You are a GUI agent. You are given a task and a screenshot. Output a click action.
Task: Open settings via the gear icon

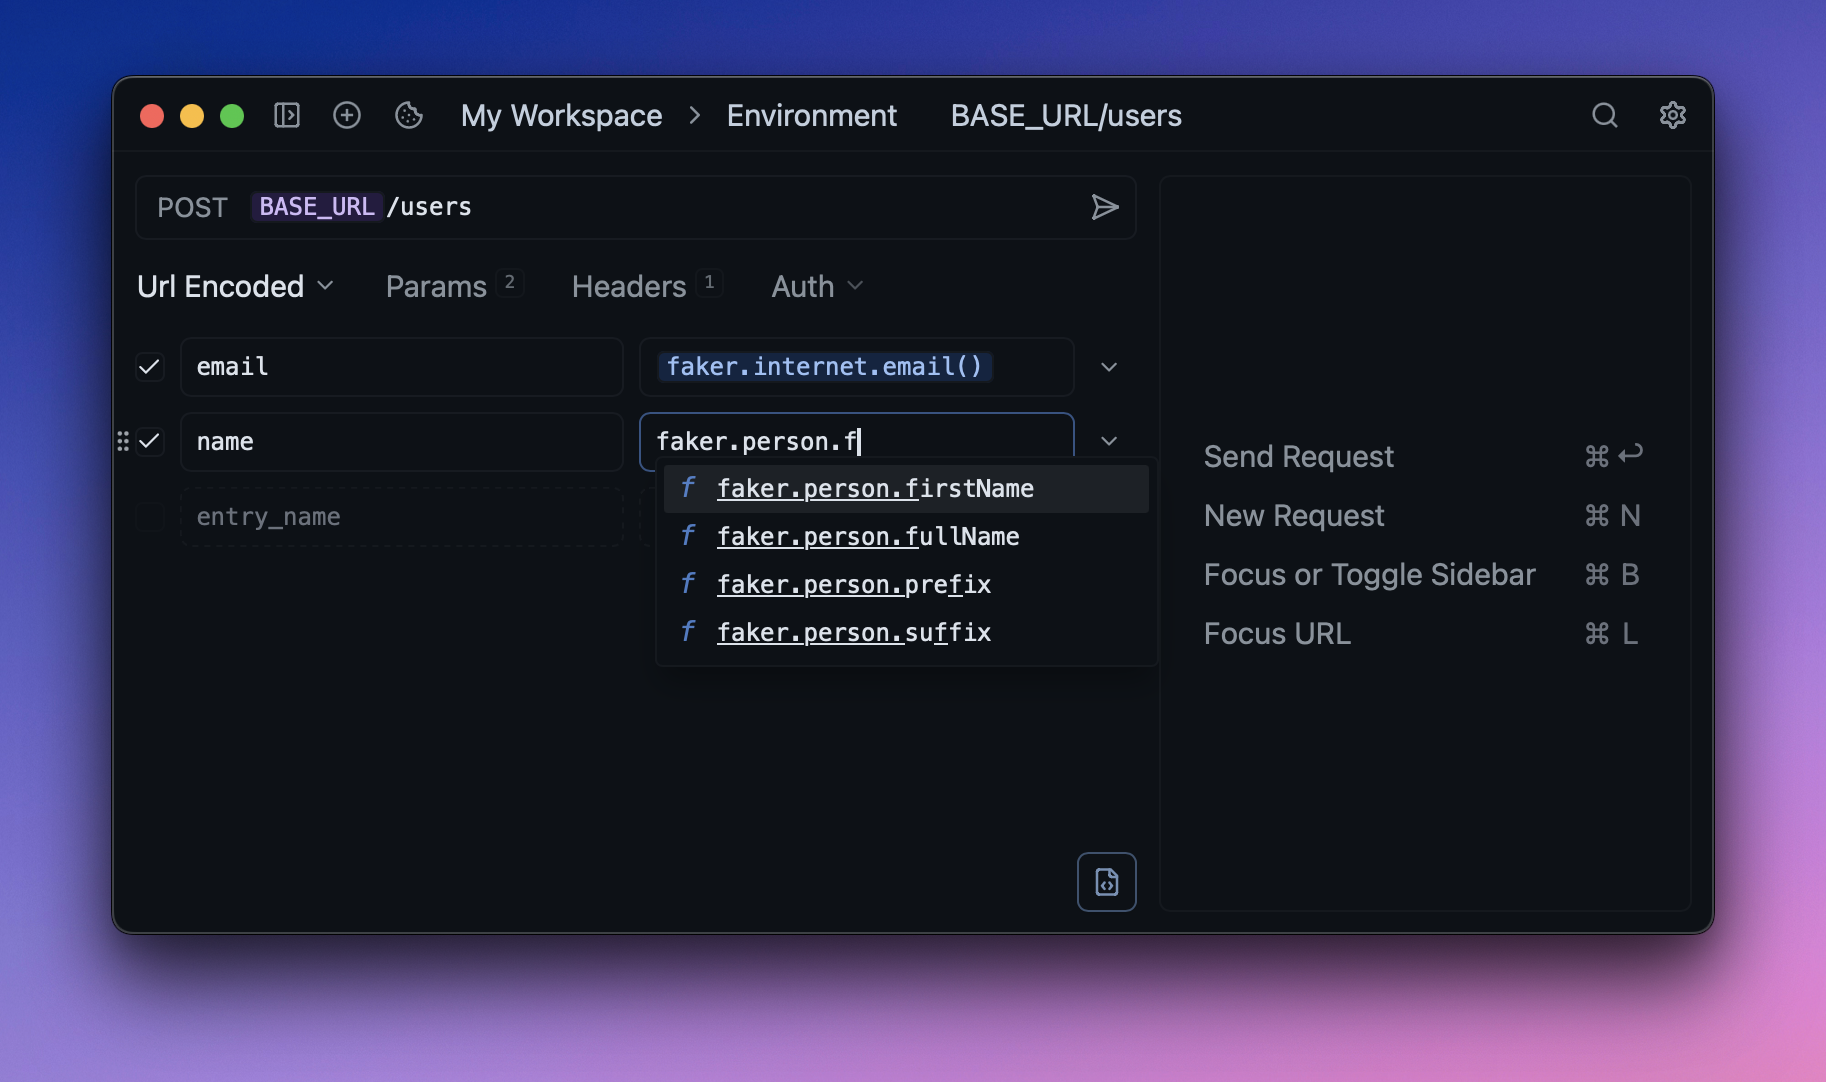tap(1672, 116)
